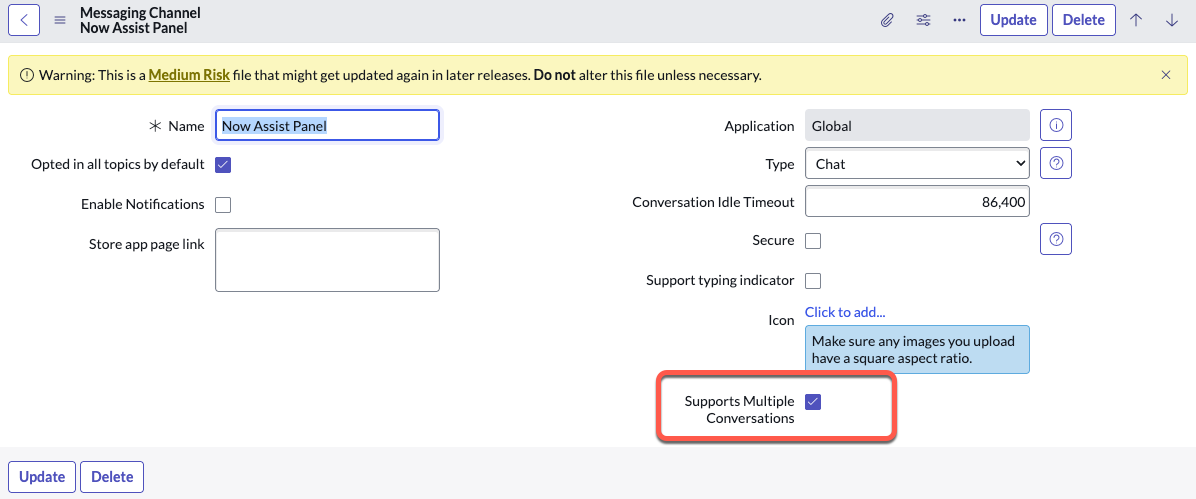
Task: Click the Conversation Idle Timeout field
Action: 918,201
